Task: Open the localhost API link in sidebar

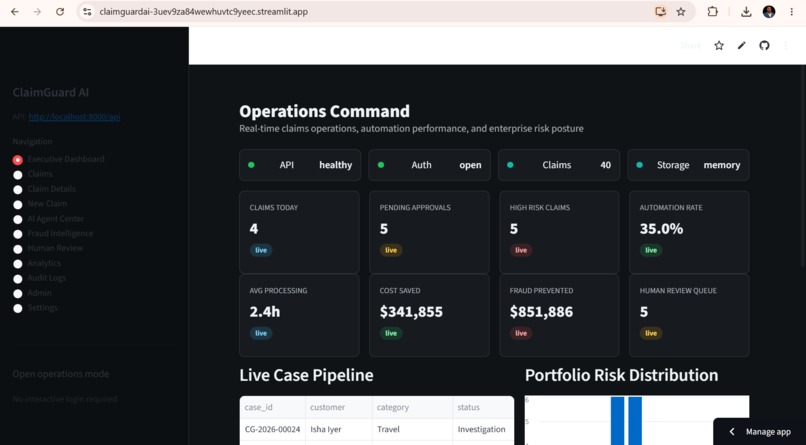Action: pyautogui.click(x=75, y=117)
